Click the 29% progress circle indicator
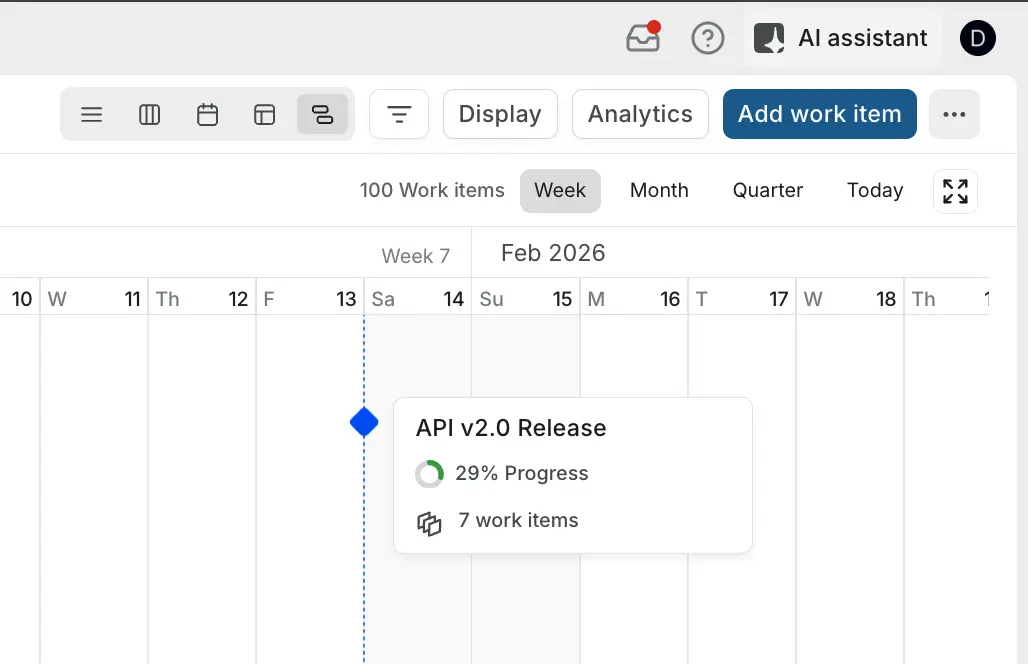 430,473
